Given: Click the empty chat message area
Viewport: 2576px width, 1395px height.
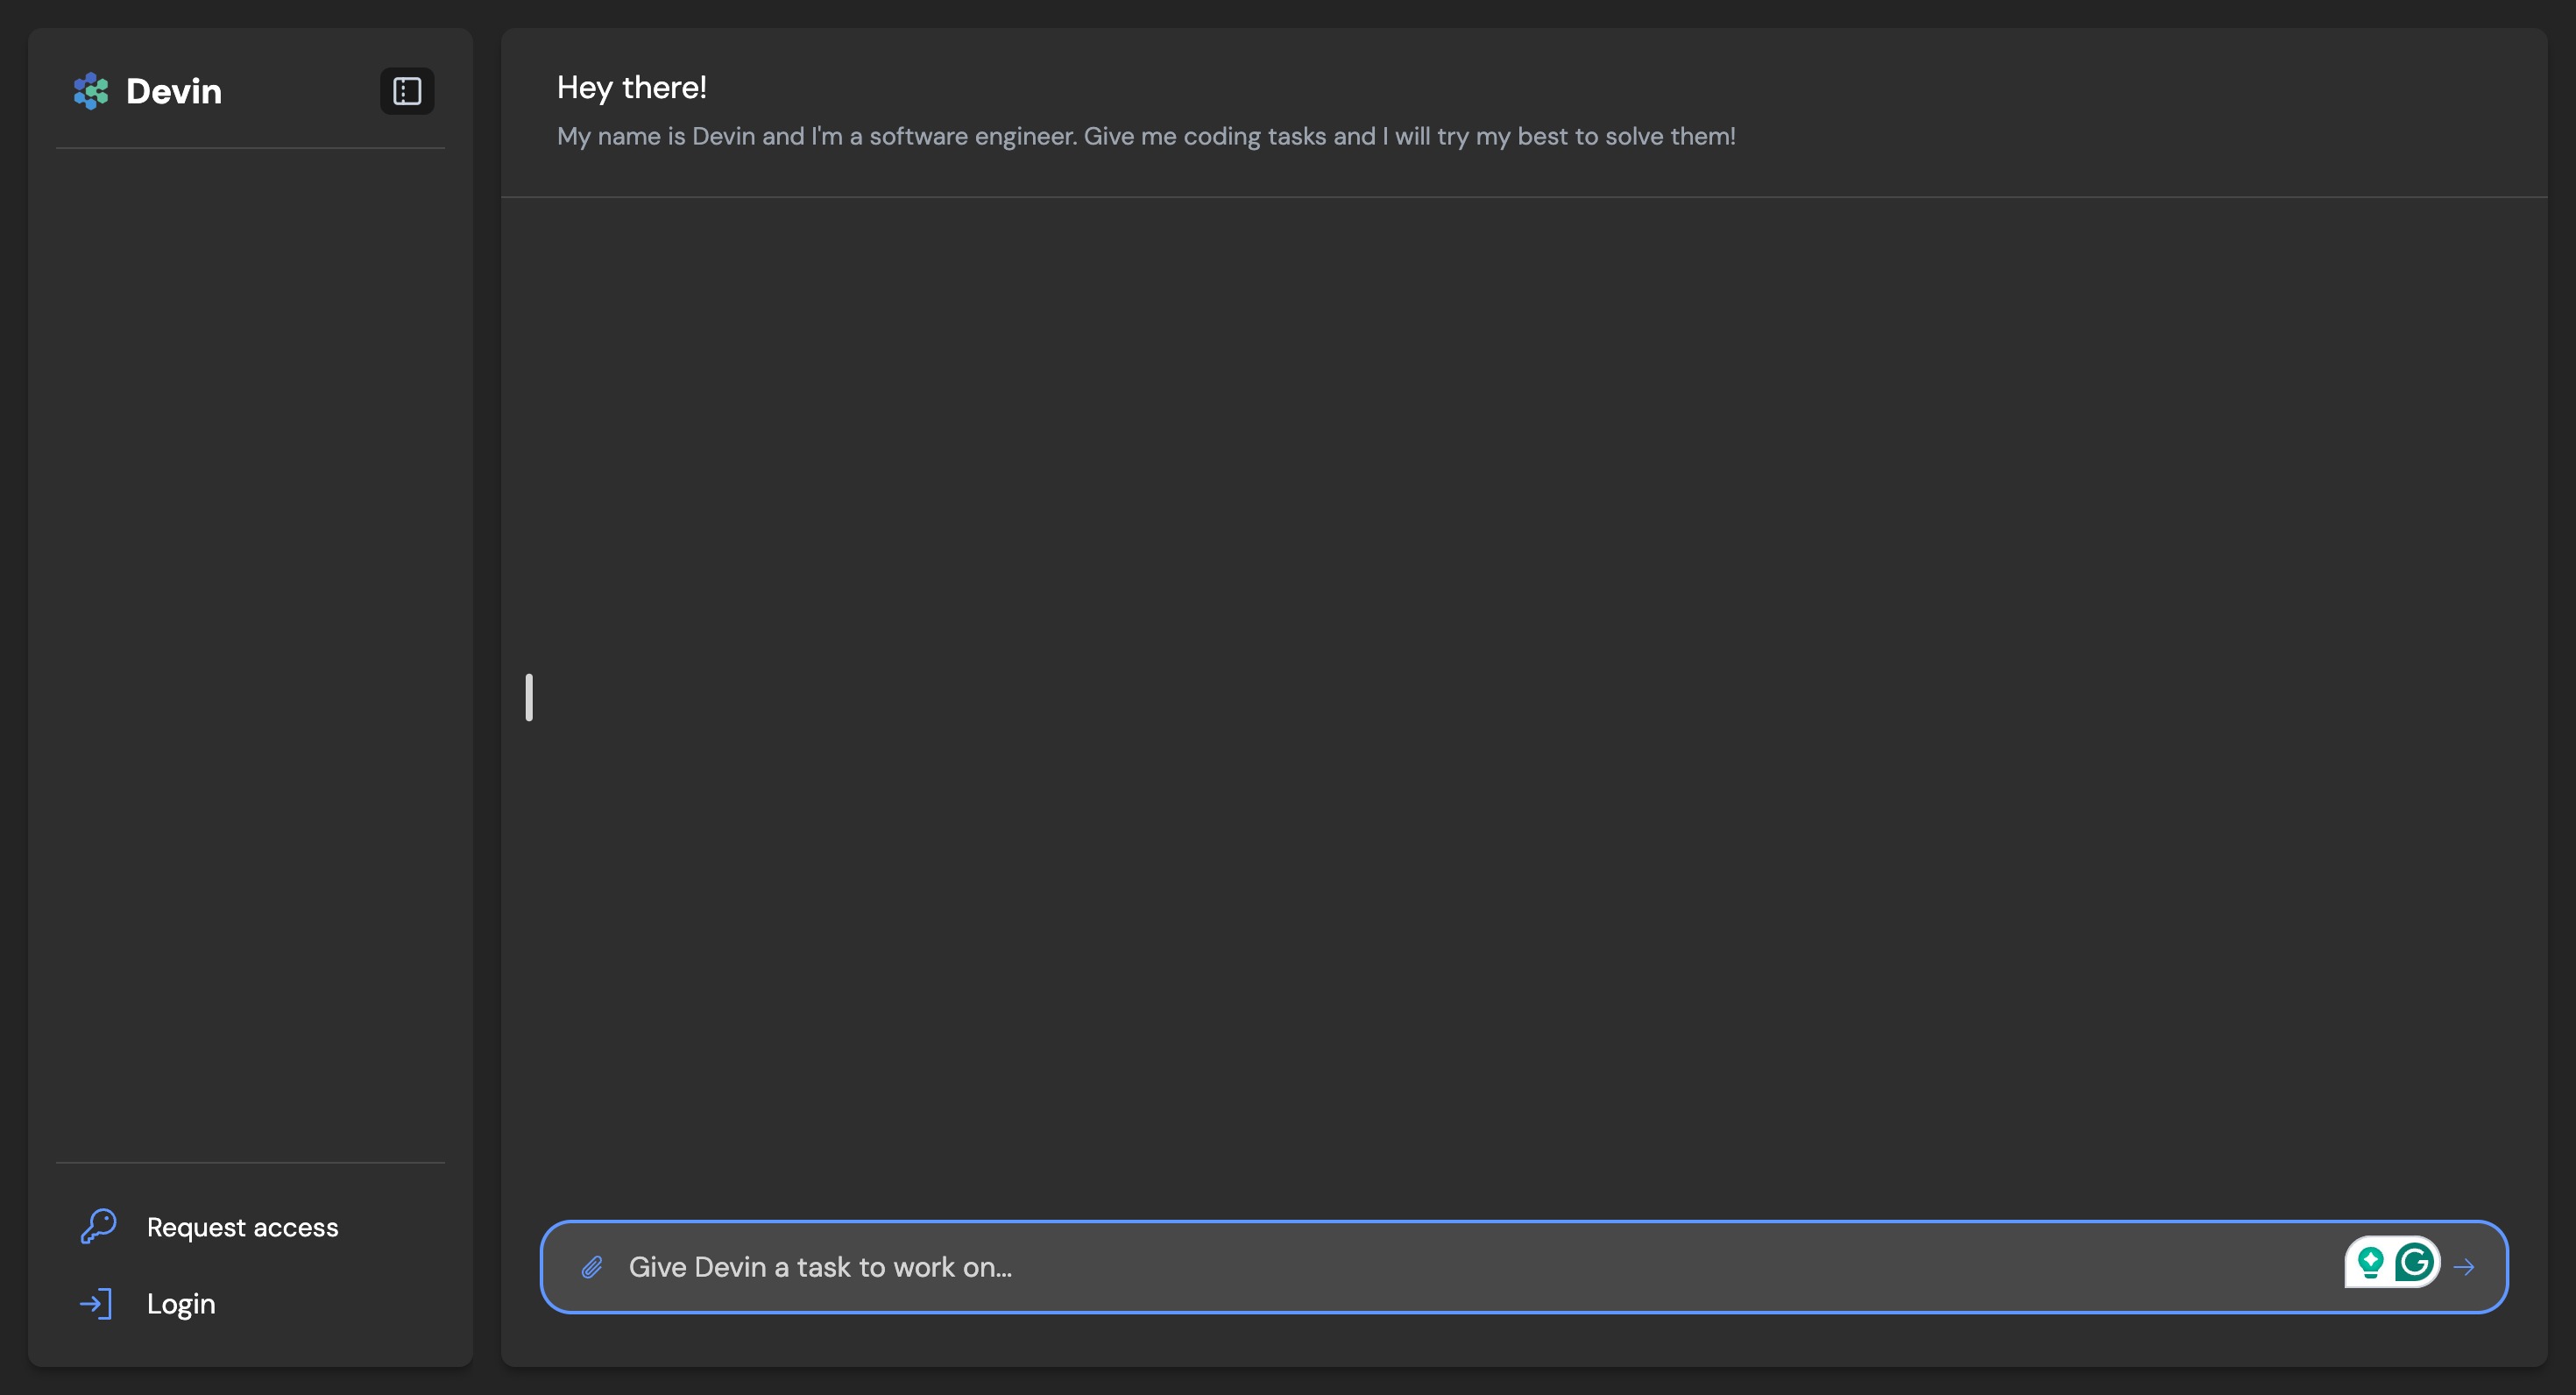Looking at the screenshot, I should point(1524,700).
